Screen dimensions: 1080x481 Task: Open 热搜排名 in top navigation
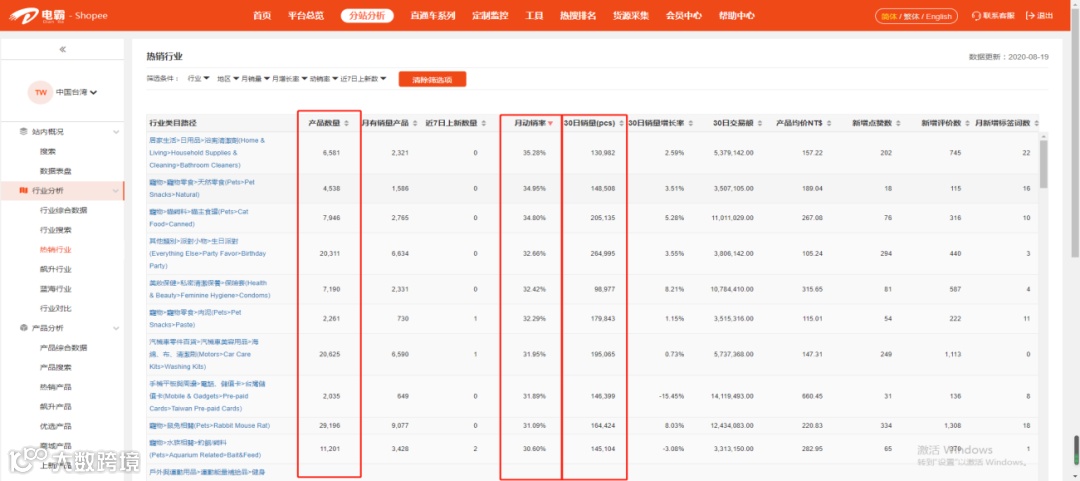tap(578, 16)
